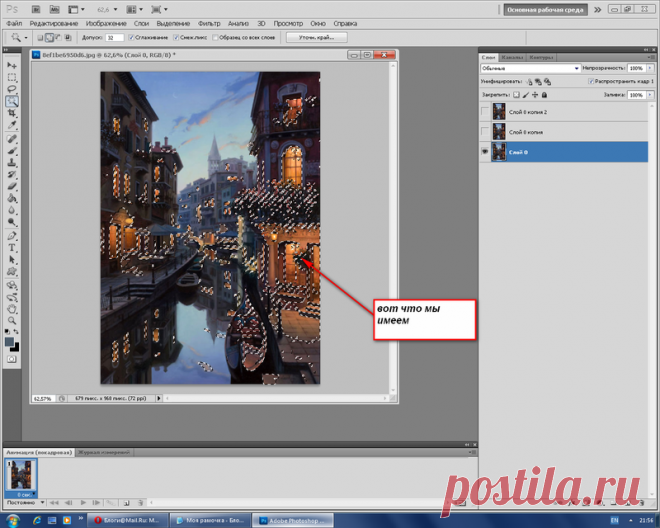This screenshot has height=528, width=660.
Task: Select the Pen tool
Action: point(12,236)
